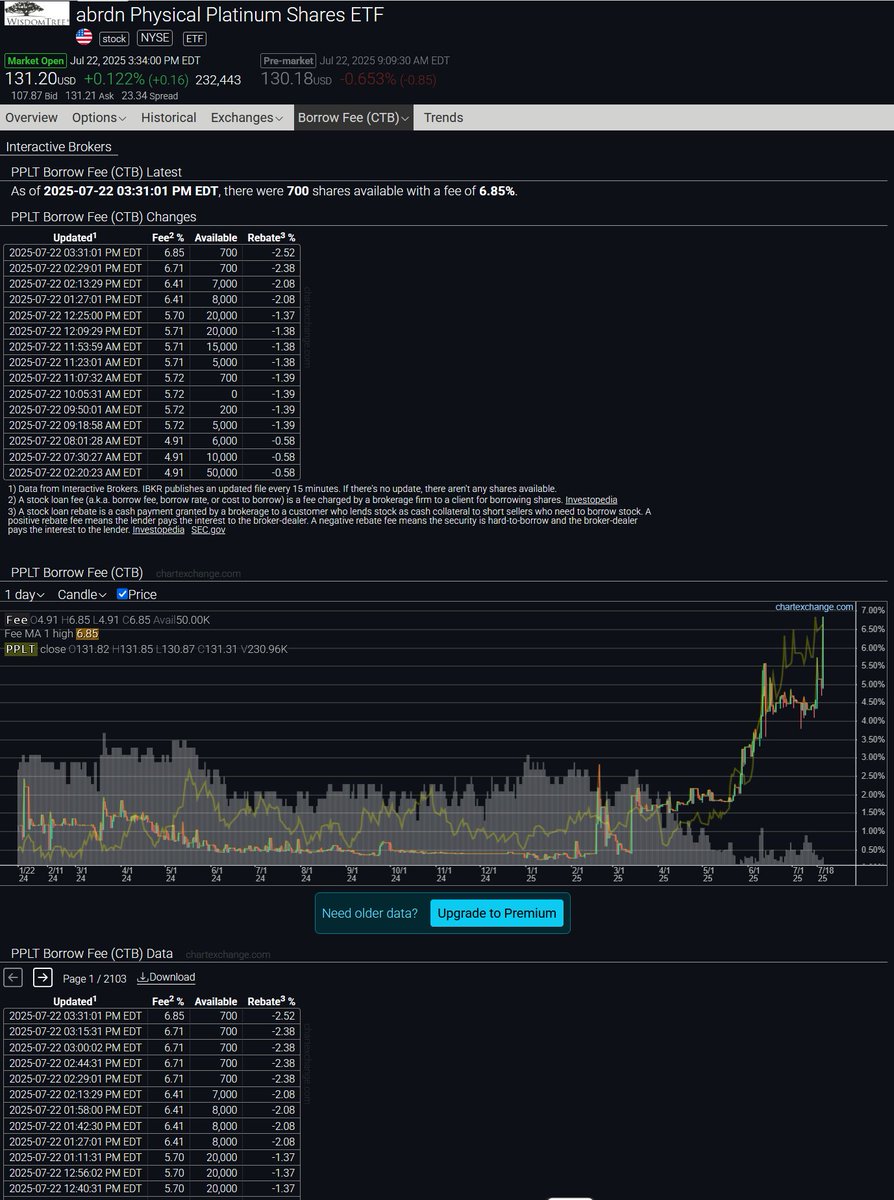Click Rebate % column header in Changes table
Viewport: 894px width, 1200px height.
tap(271, 238)
